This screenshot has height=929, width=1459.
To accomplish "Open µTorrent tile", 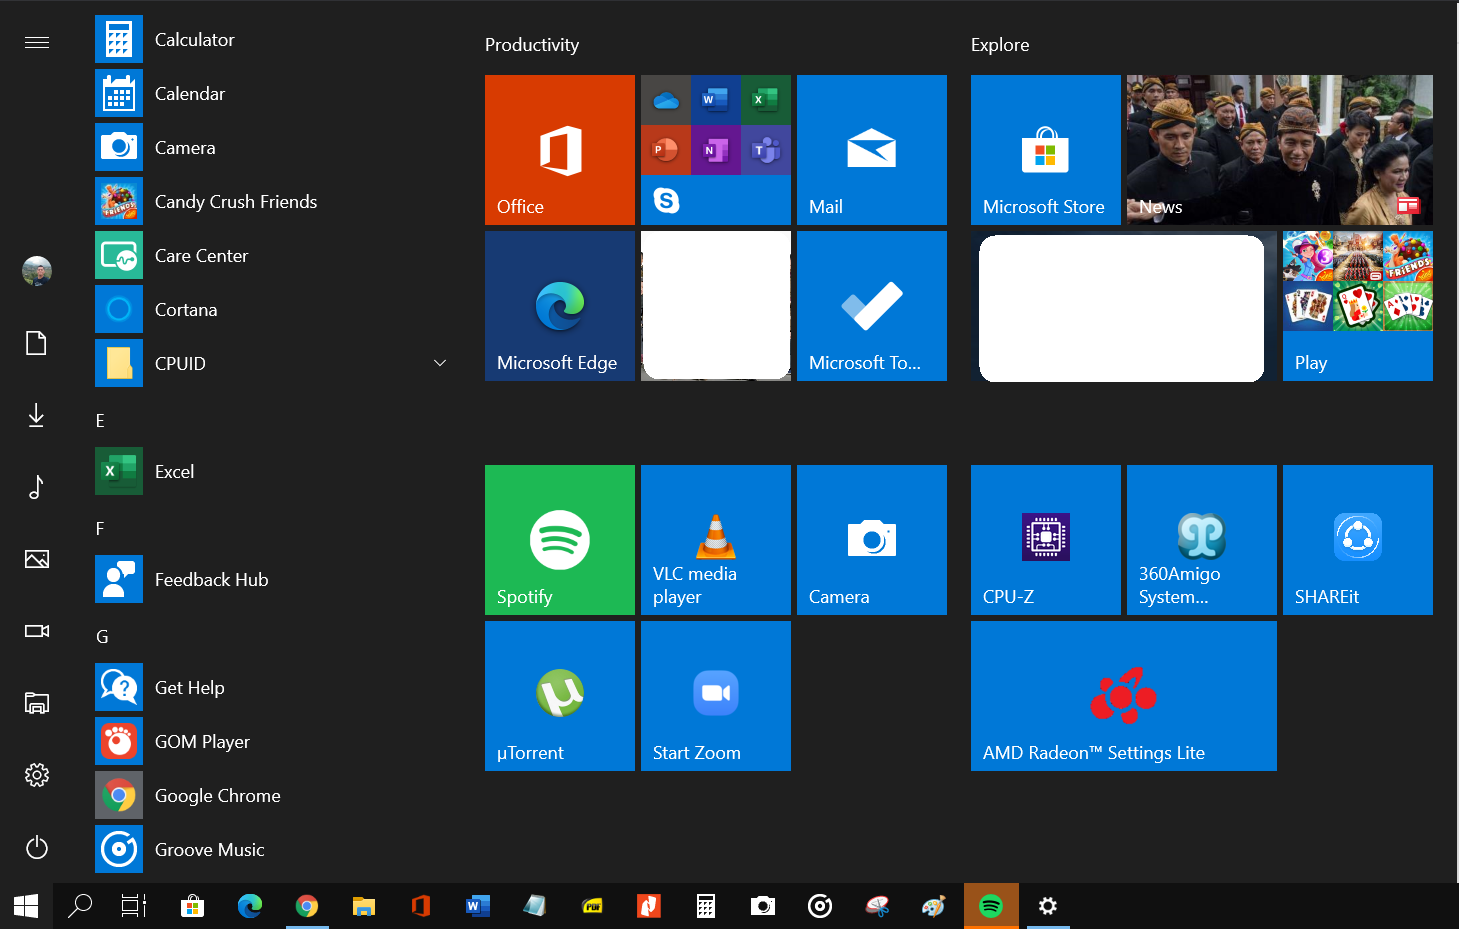I will pyautogui.click(x=560, y=696).
